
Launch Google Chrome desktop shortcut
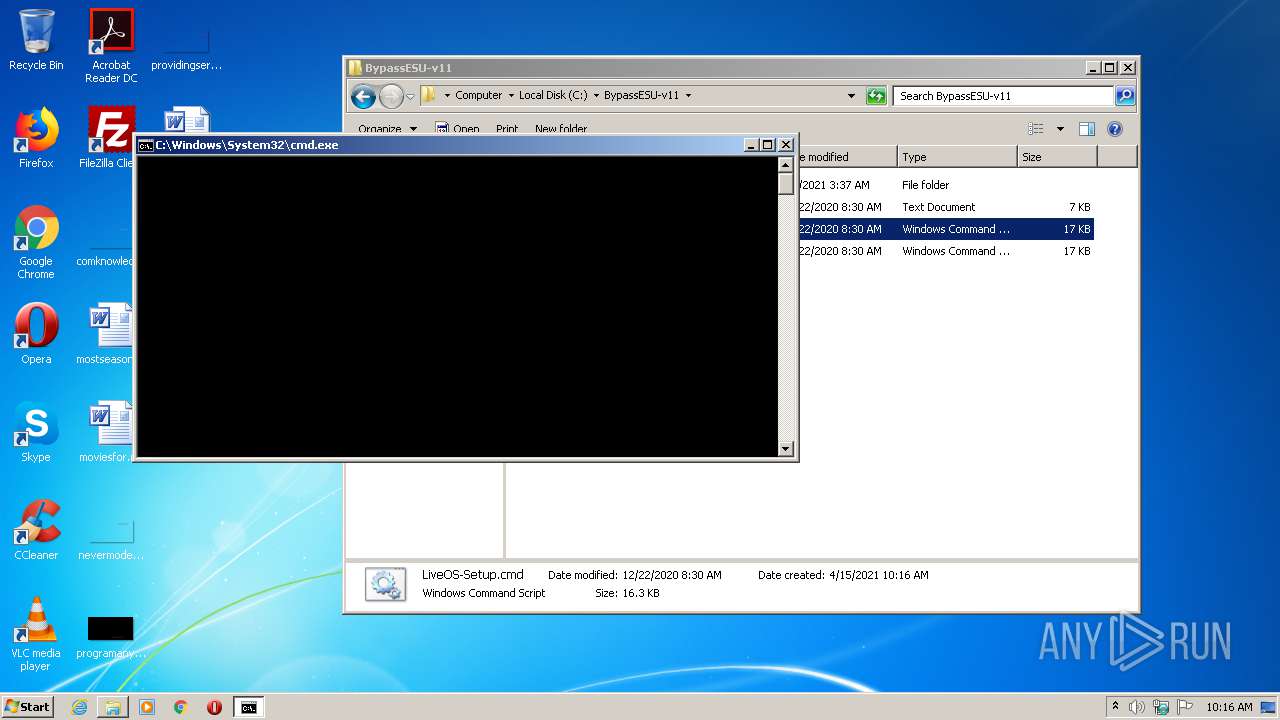36,242
